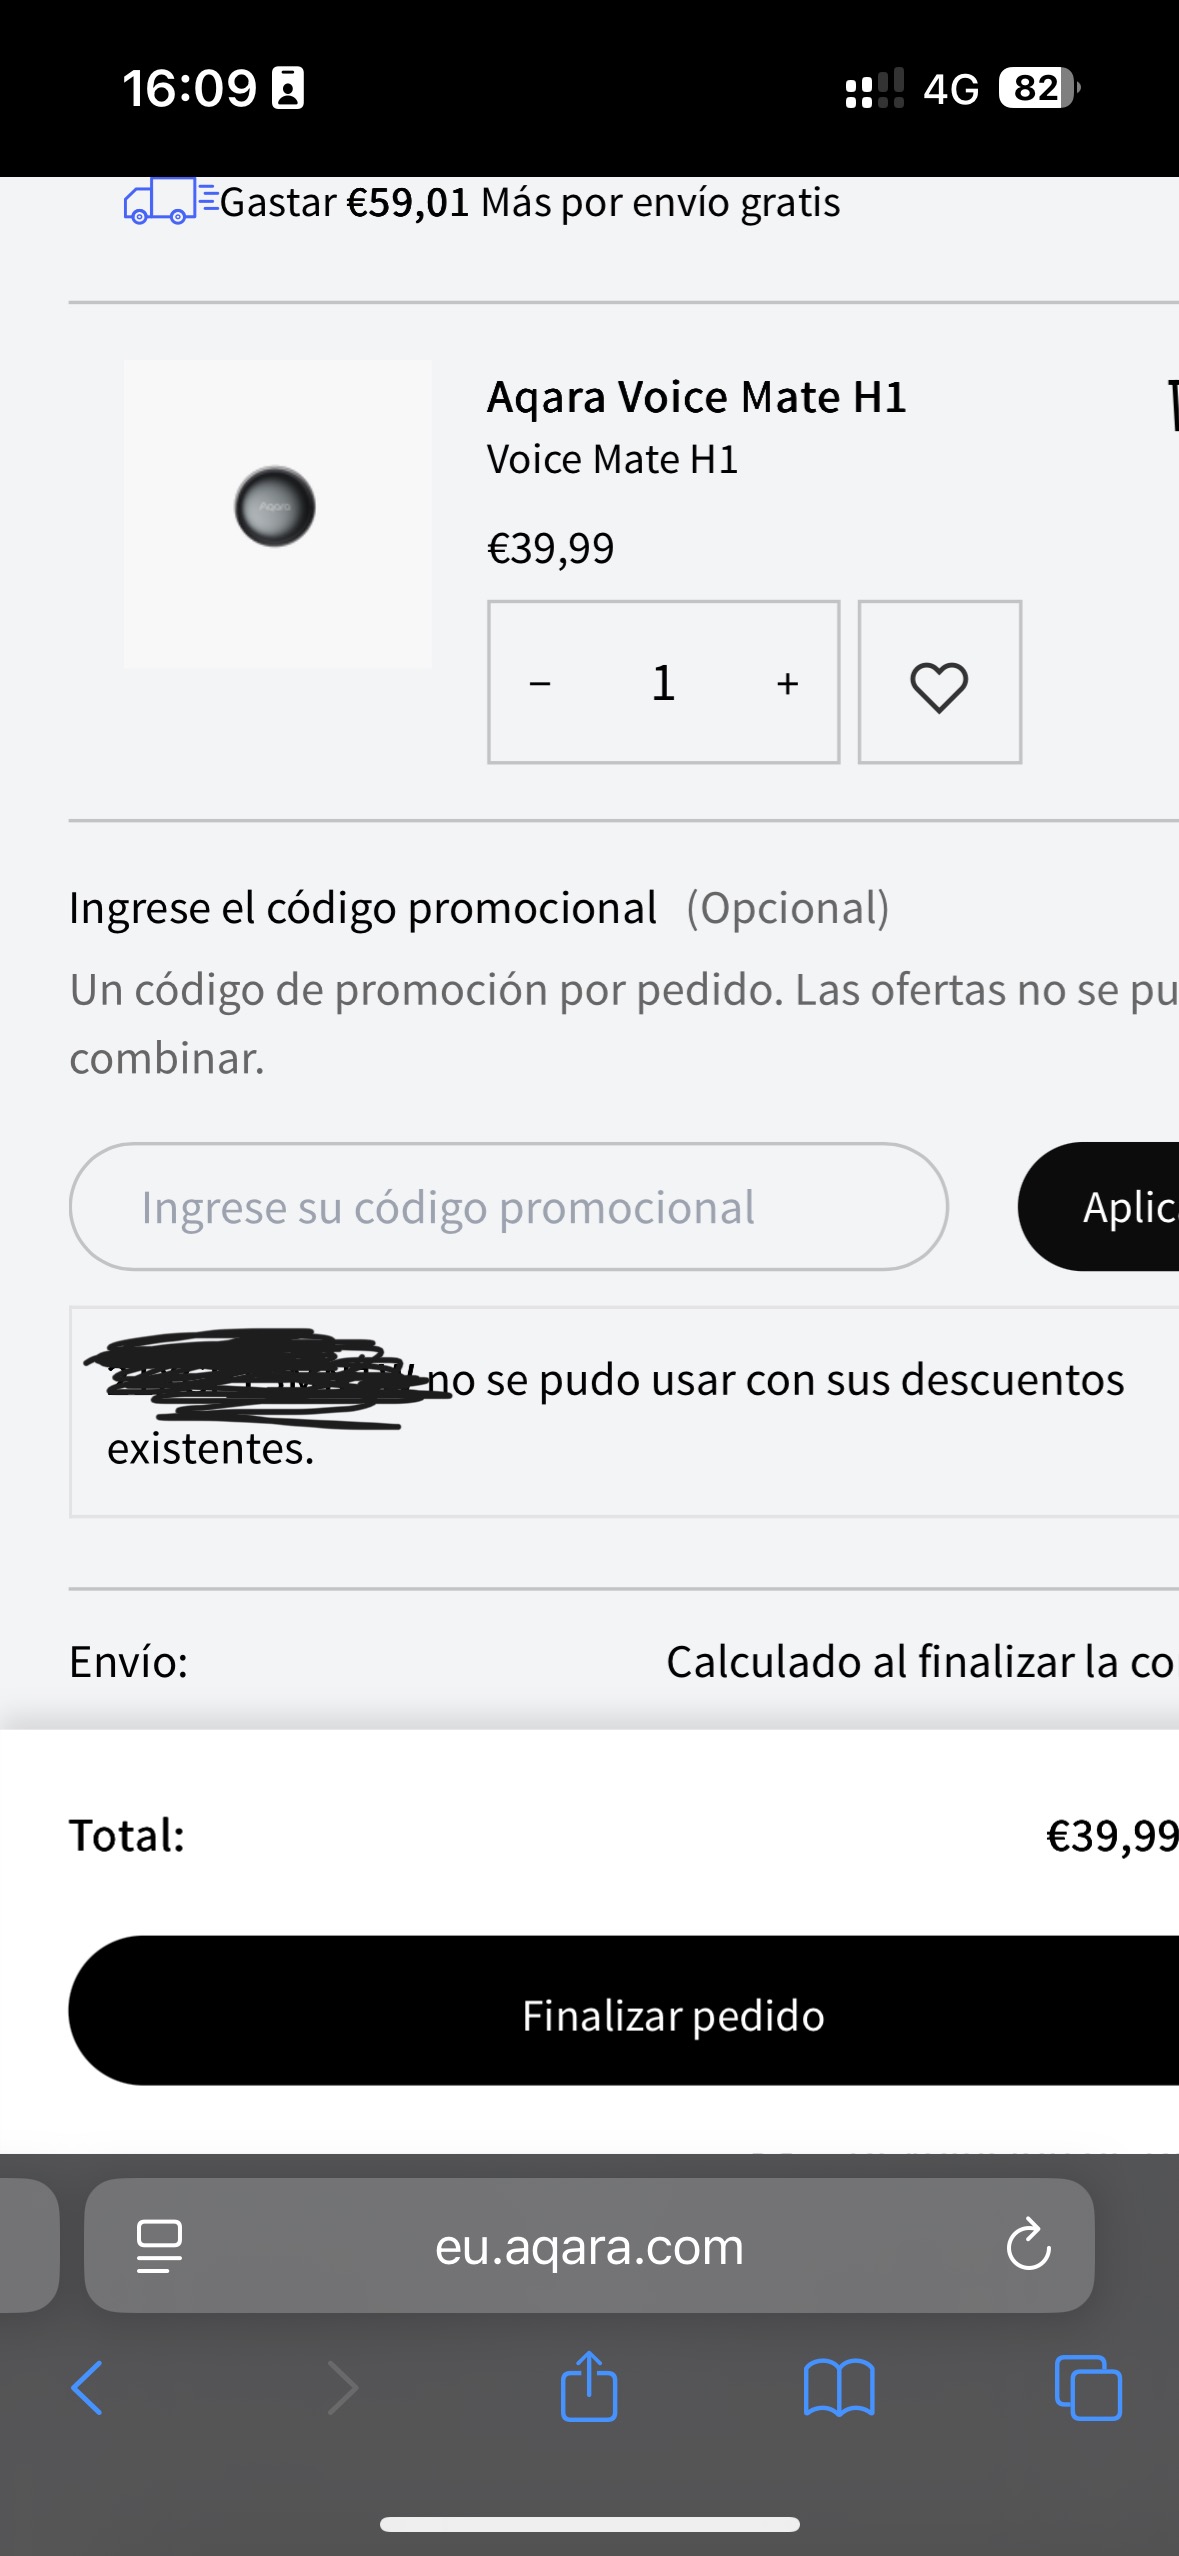Image resolution: width=1179 pixels, height=2556 pixels.
Task: Tap the quantity number field showing 1
Action: click(663, 684)
